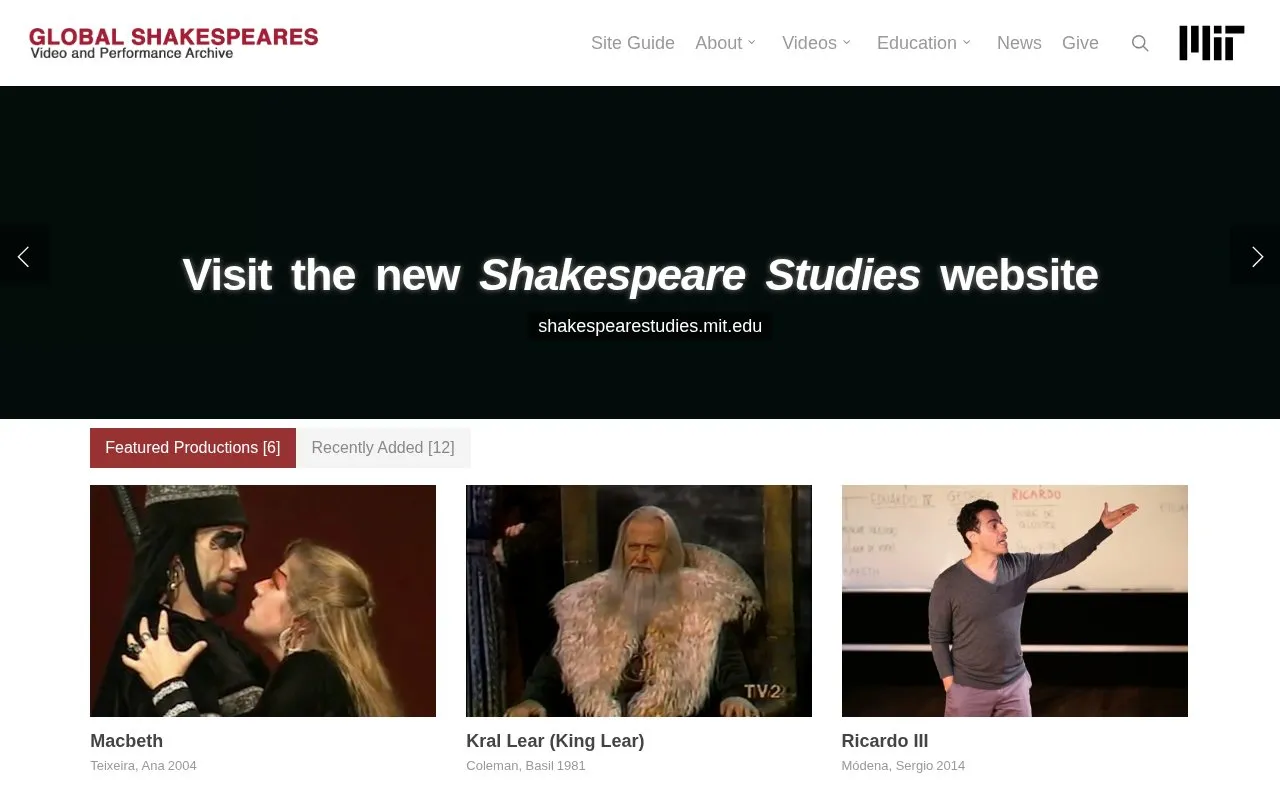
Task: Click the 'Visit the new Shakespeare Studies website' heading
Action: coord(640,275)
